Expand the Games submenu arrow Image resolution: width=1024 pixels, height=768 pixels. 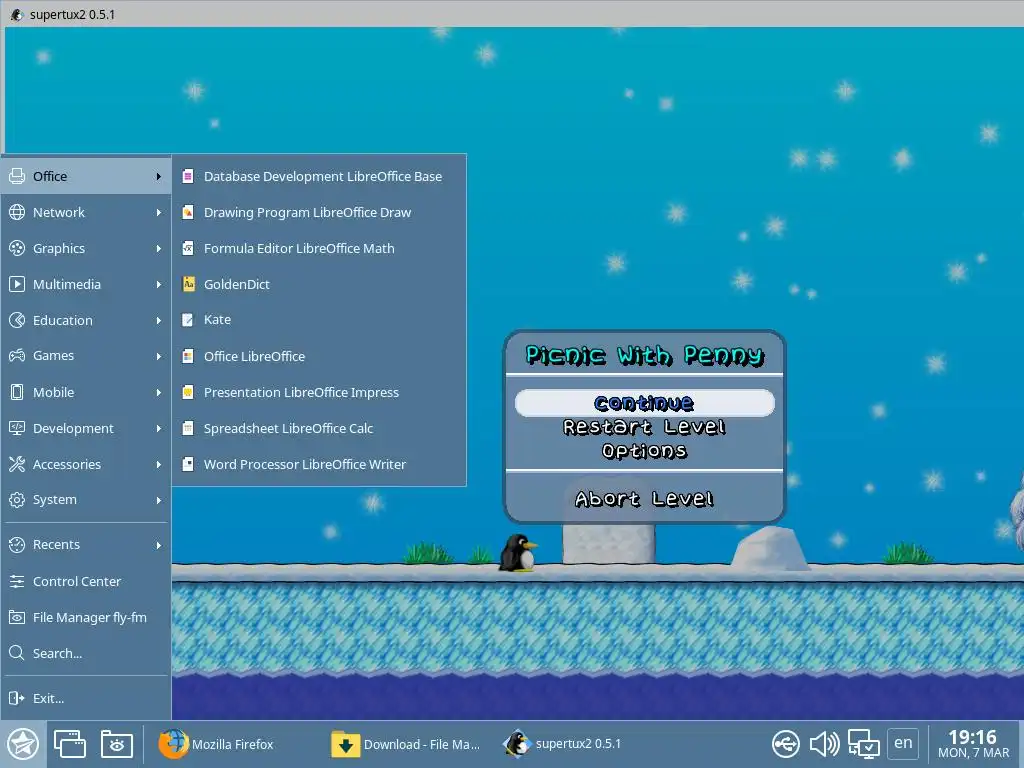coord(159,356)
